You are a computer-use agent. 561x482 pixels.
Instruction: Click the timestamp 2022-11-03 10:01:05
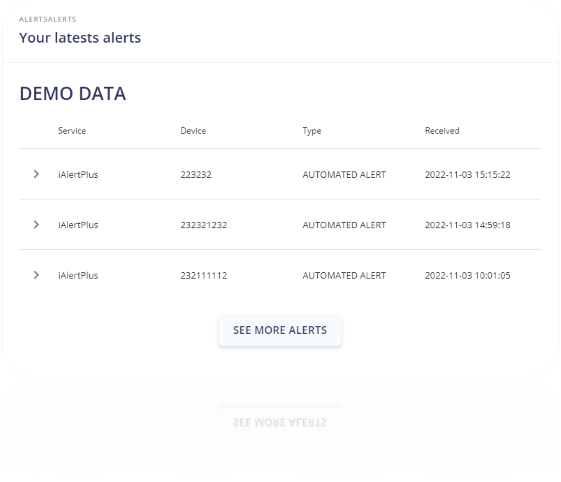468,276
